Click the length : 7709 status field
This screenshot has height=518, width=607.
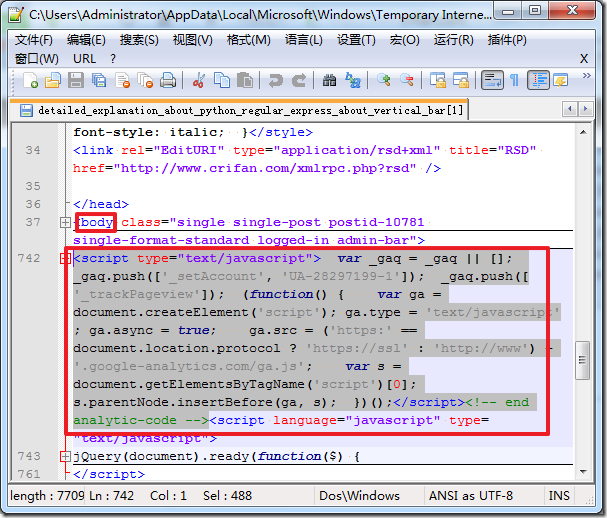click(x=47, y=496)
